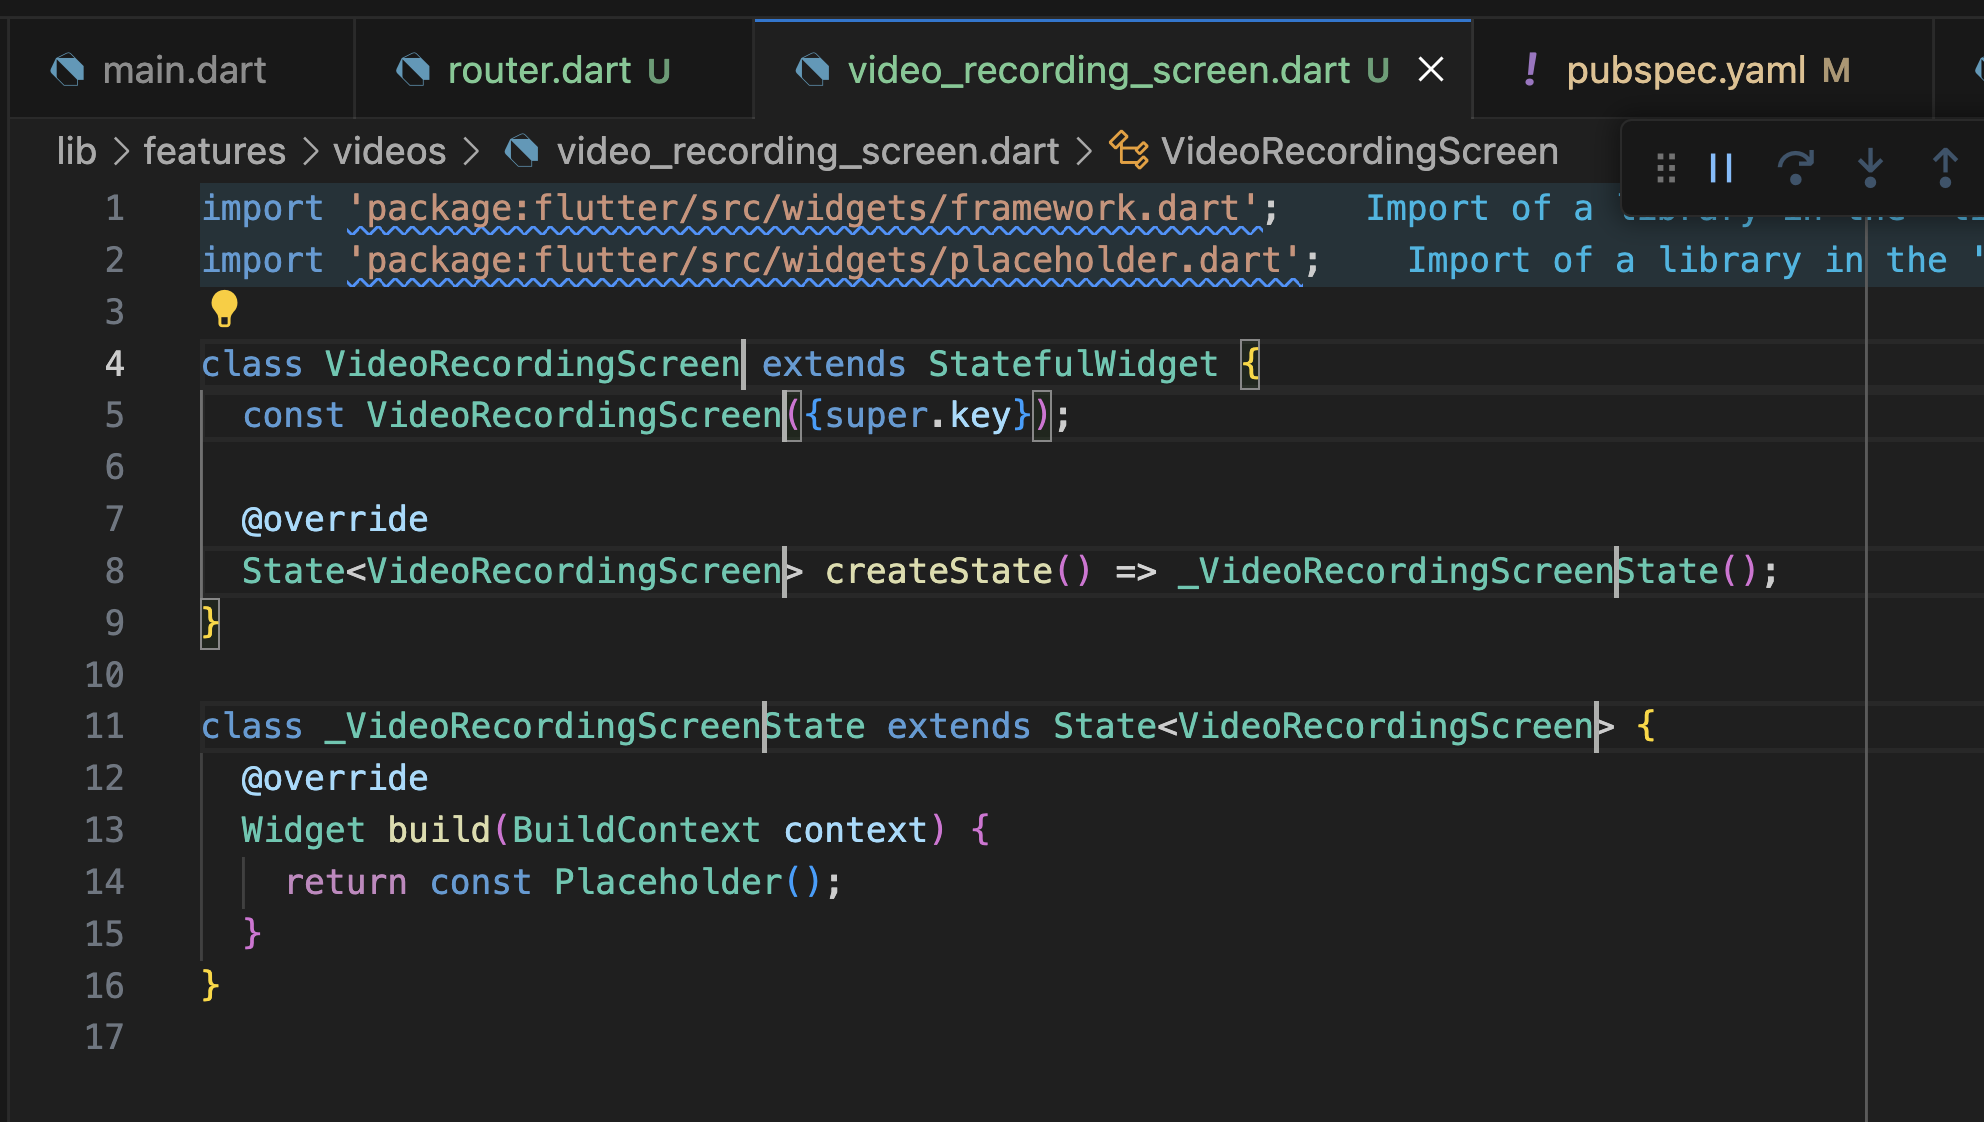Click line number 11 in gutter
Image resolution: width=1984 pixels, height=1122 pixels.
point(104,726)
